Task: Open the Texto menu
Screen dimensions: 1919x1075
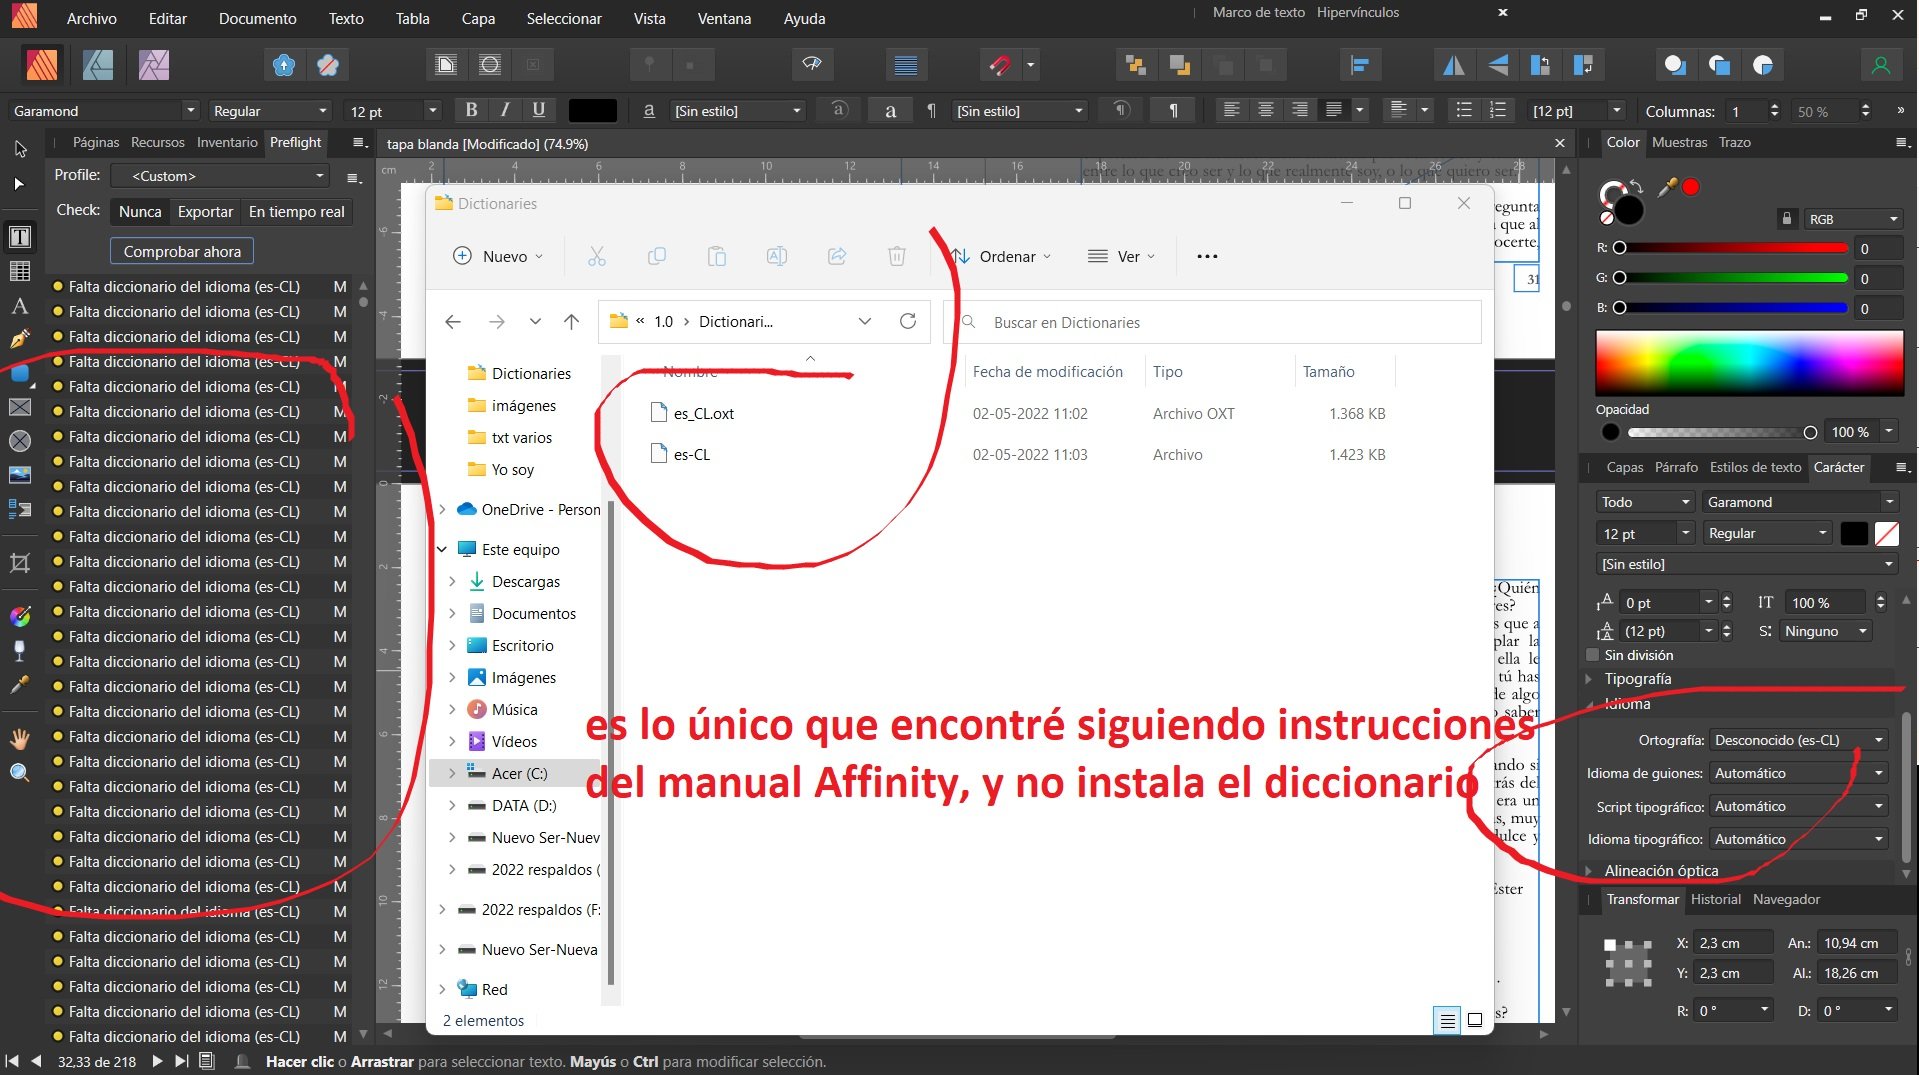Action: click(346, 18)
